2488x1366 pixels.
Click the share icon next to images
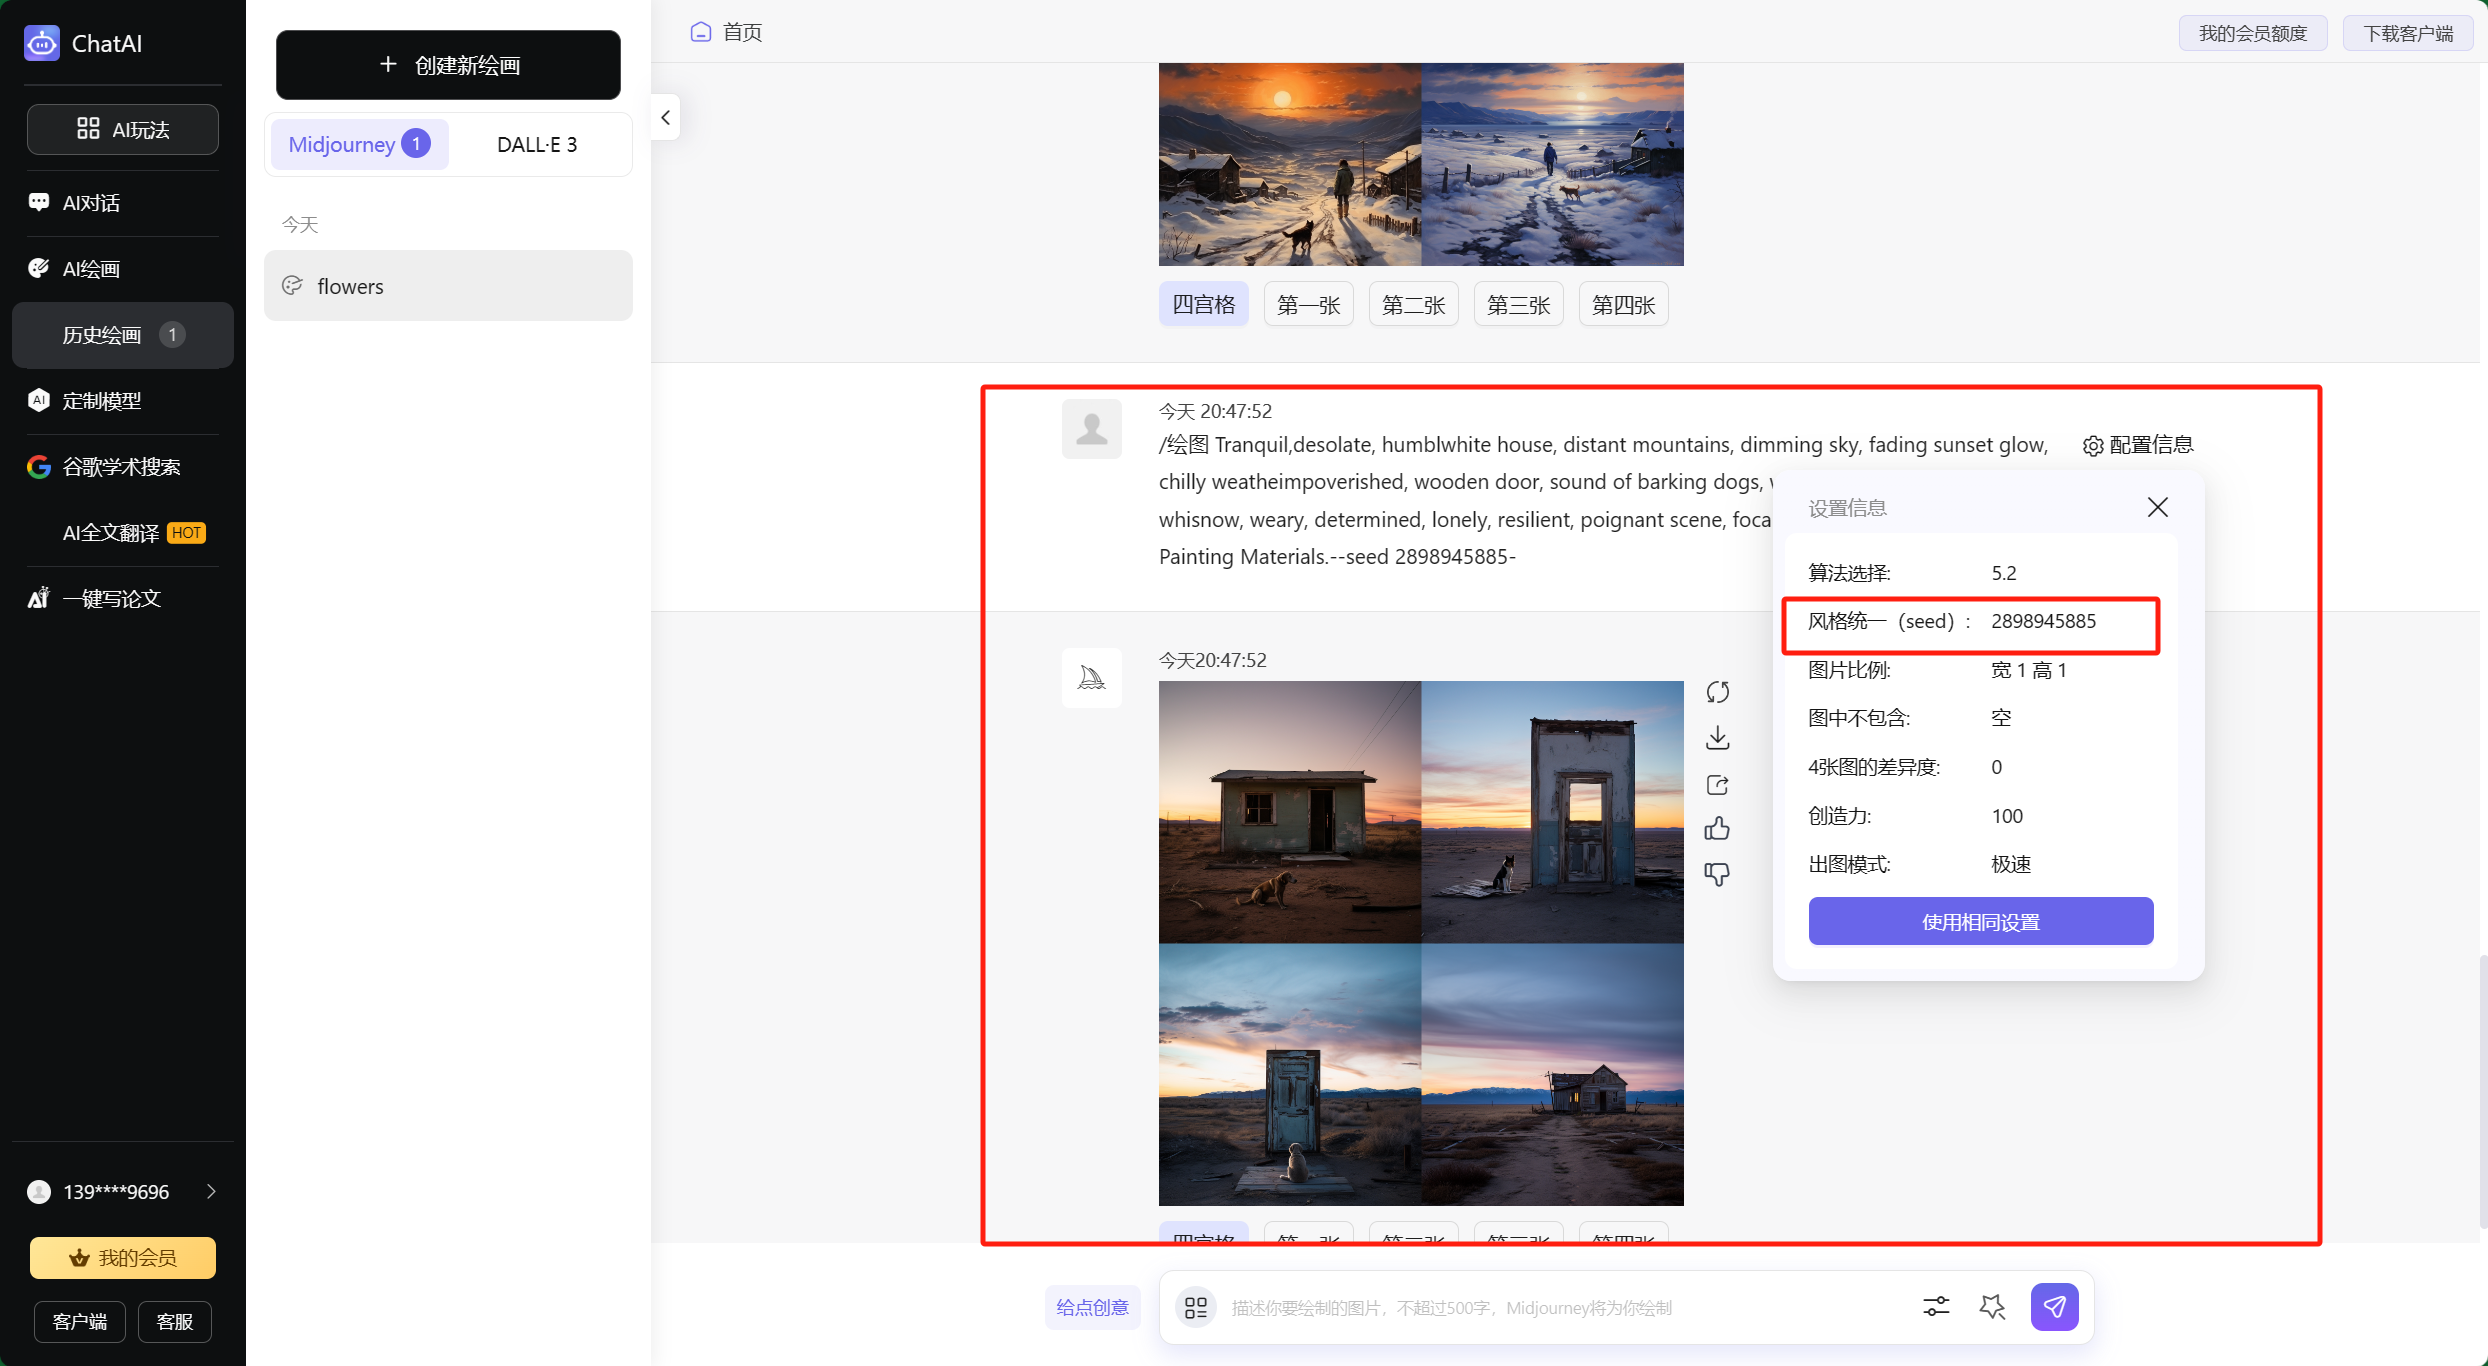[1717, 785]
